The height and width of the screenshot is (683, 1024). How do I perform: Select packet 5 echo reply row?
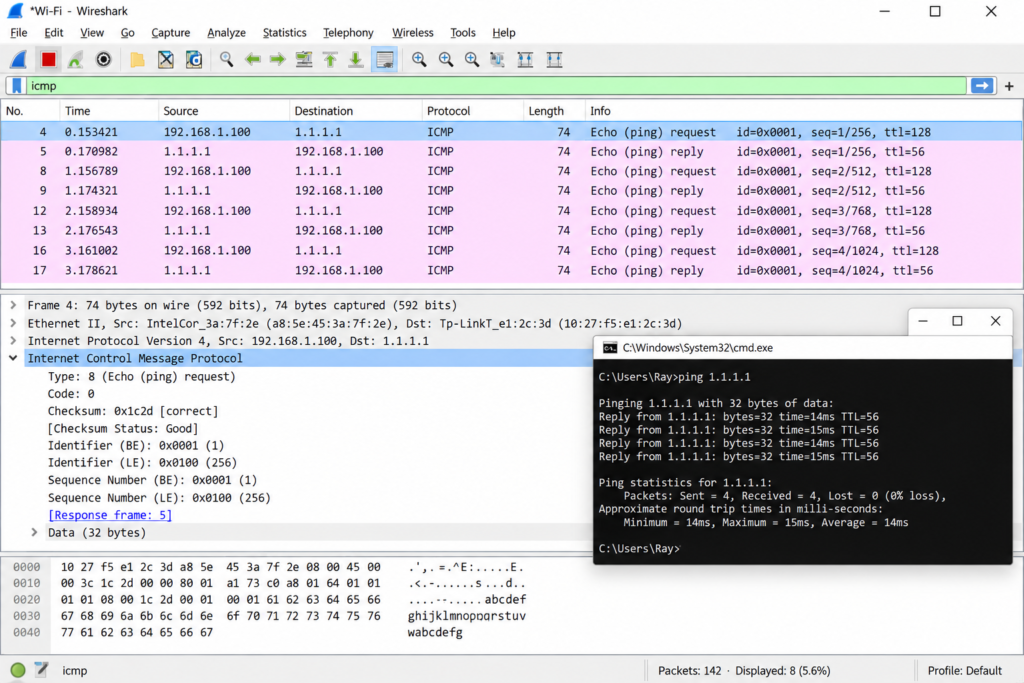[x=511, y=151]
